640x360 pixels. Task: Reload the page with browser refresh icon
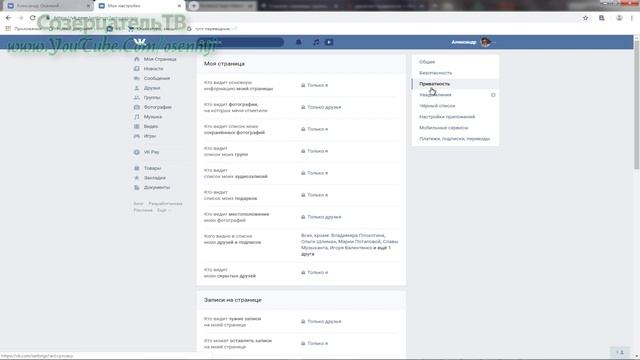(33, 18)
